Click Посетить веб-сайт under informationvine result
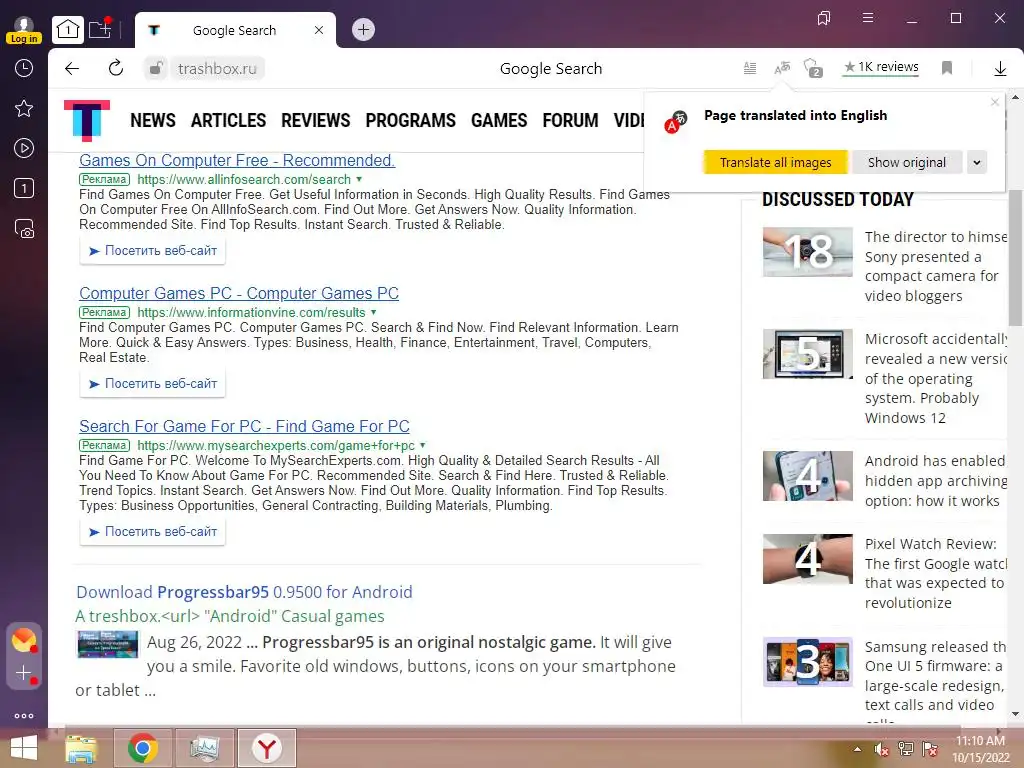This screenshot has width=1024, height=768. [153, 384]
